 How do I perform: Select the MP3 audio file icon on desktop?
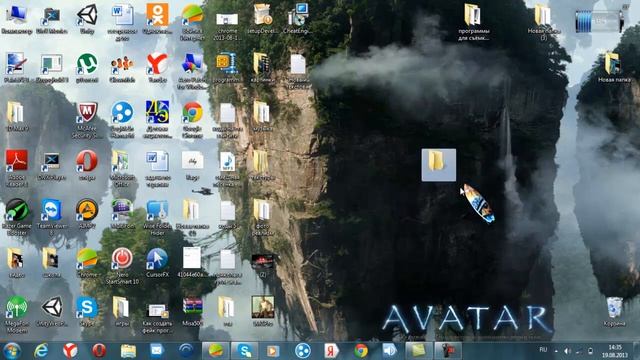tap(227, 168)
